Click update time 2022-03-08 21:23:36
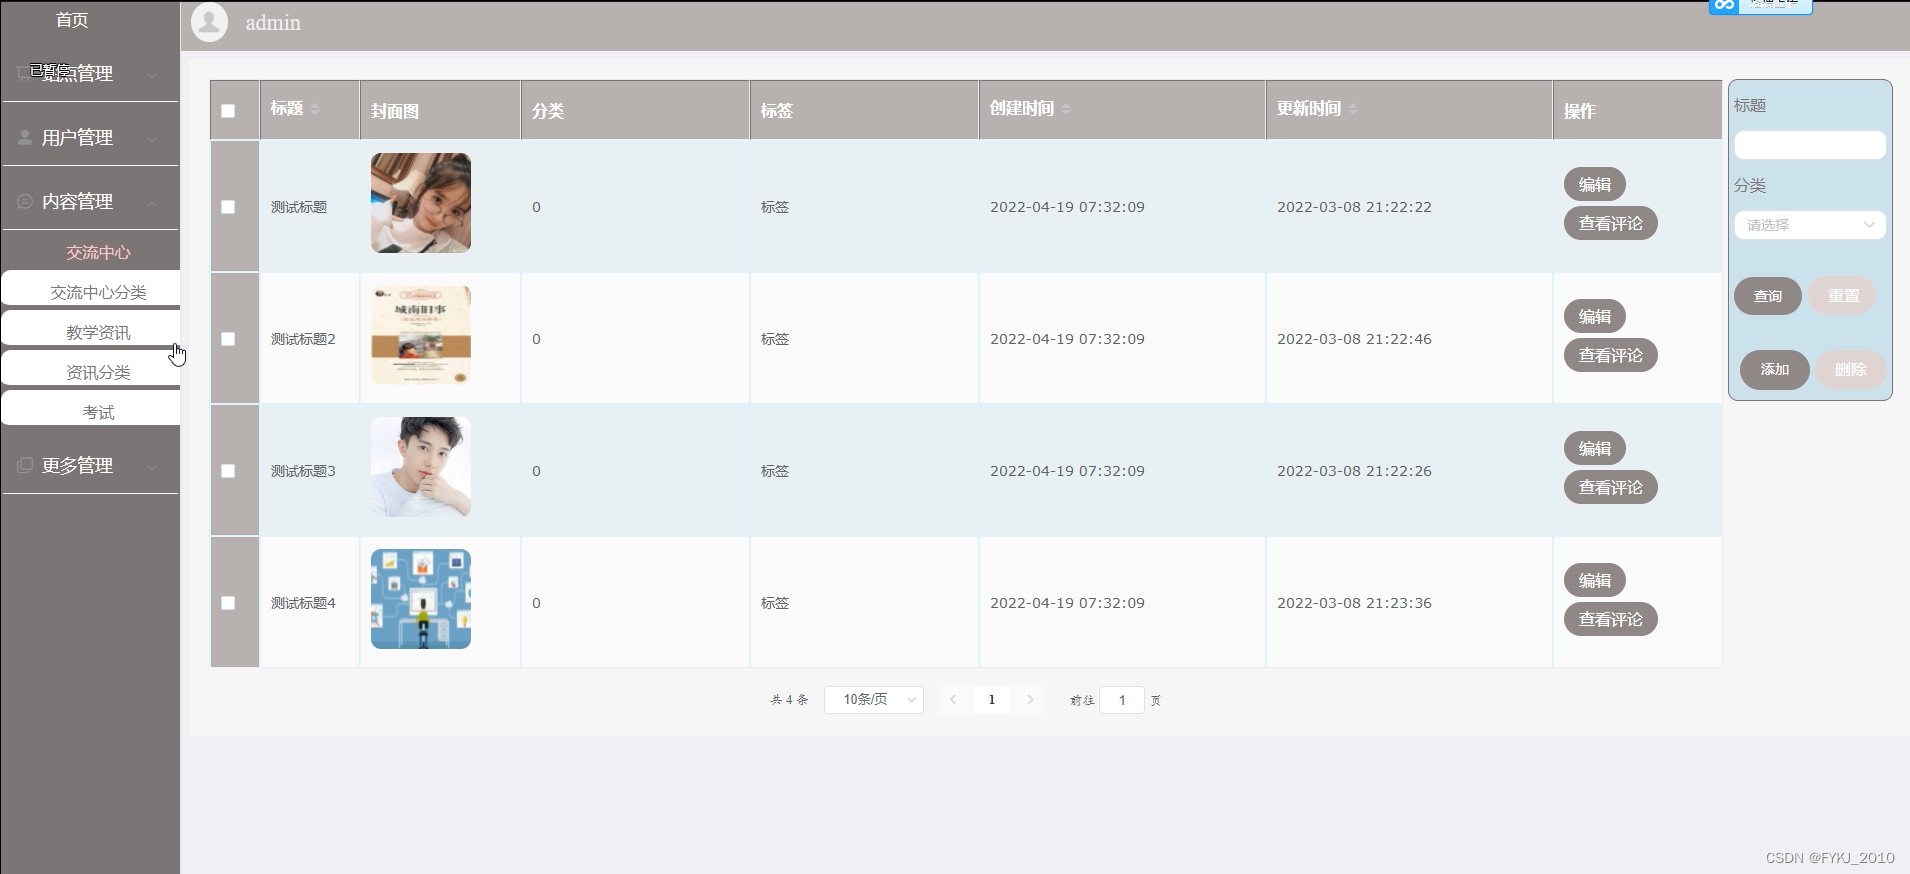 point(1354,603)
